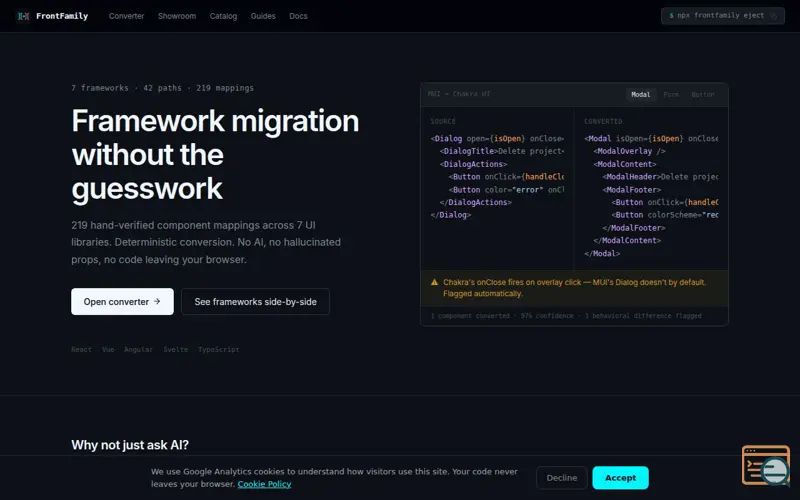Image resolution: width=800 pixels, height=500 pixels.
Task: Click the FrontFamily logo icon
Action: click(23, 16)
